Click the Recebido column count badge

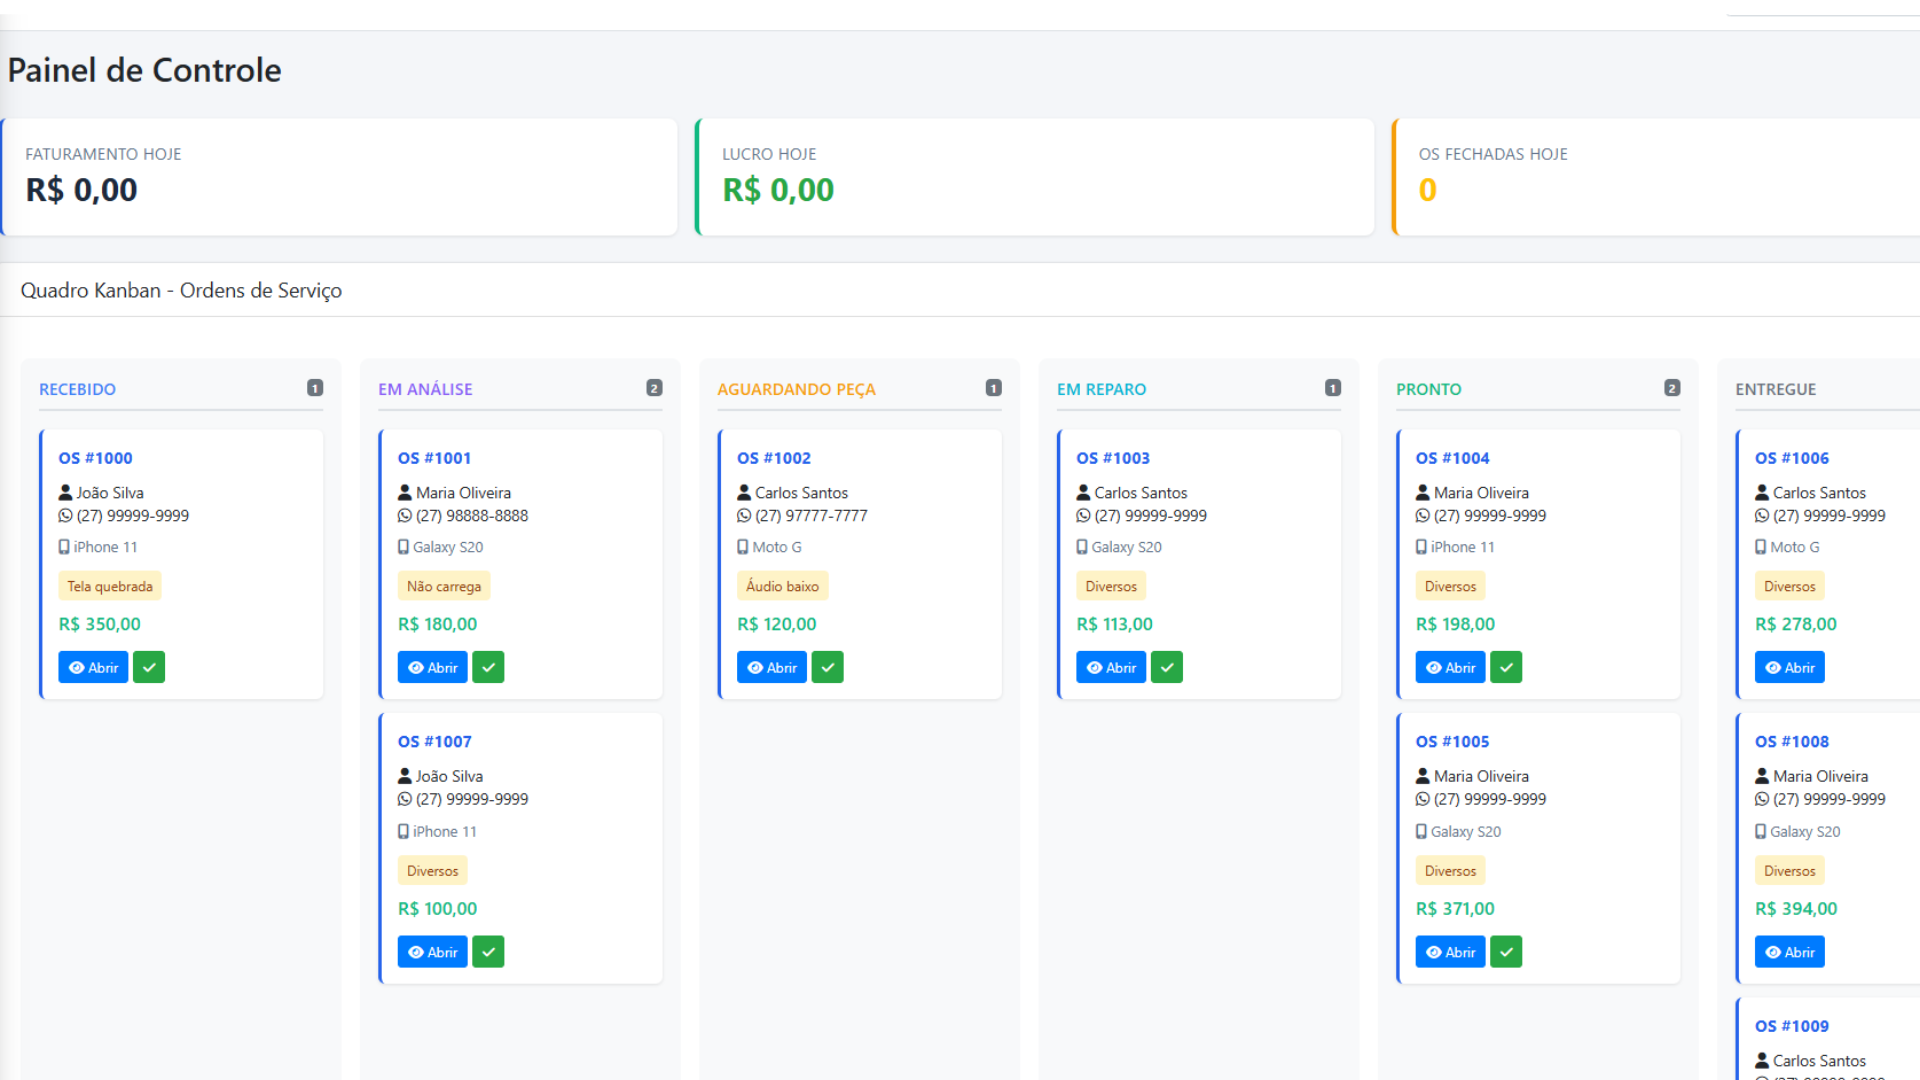315,388
